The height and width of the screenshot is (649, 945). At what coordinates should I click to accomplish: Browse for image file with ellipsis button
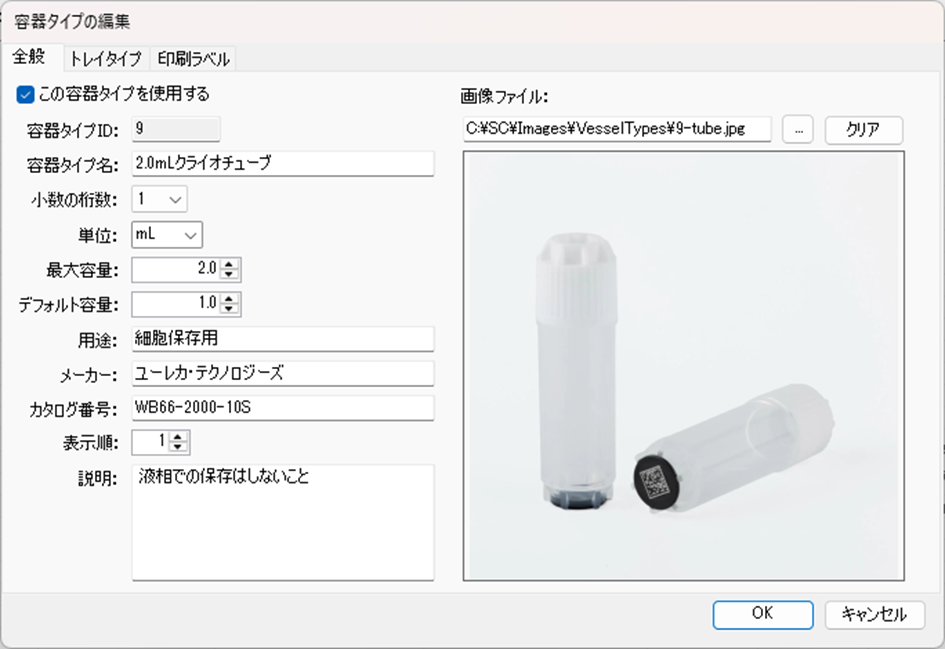[x=798, y=130]
